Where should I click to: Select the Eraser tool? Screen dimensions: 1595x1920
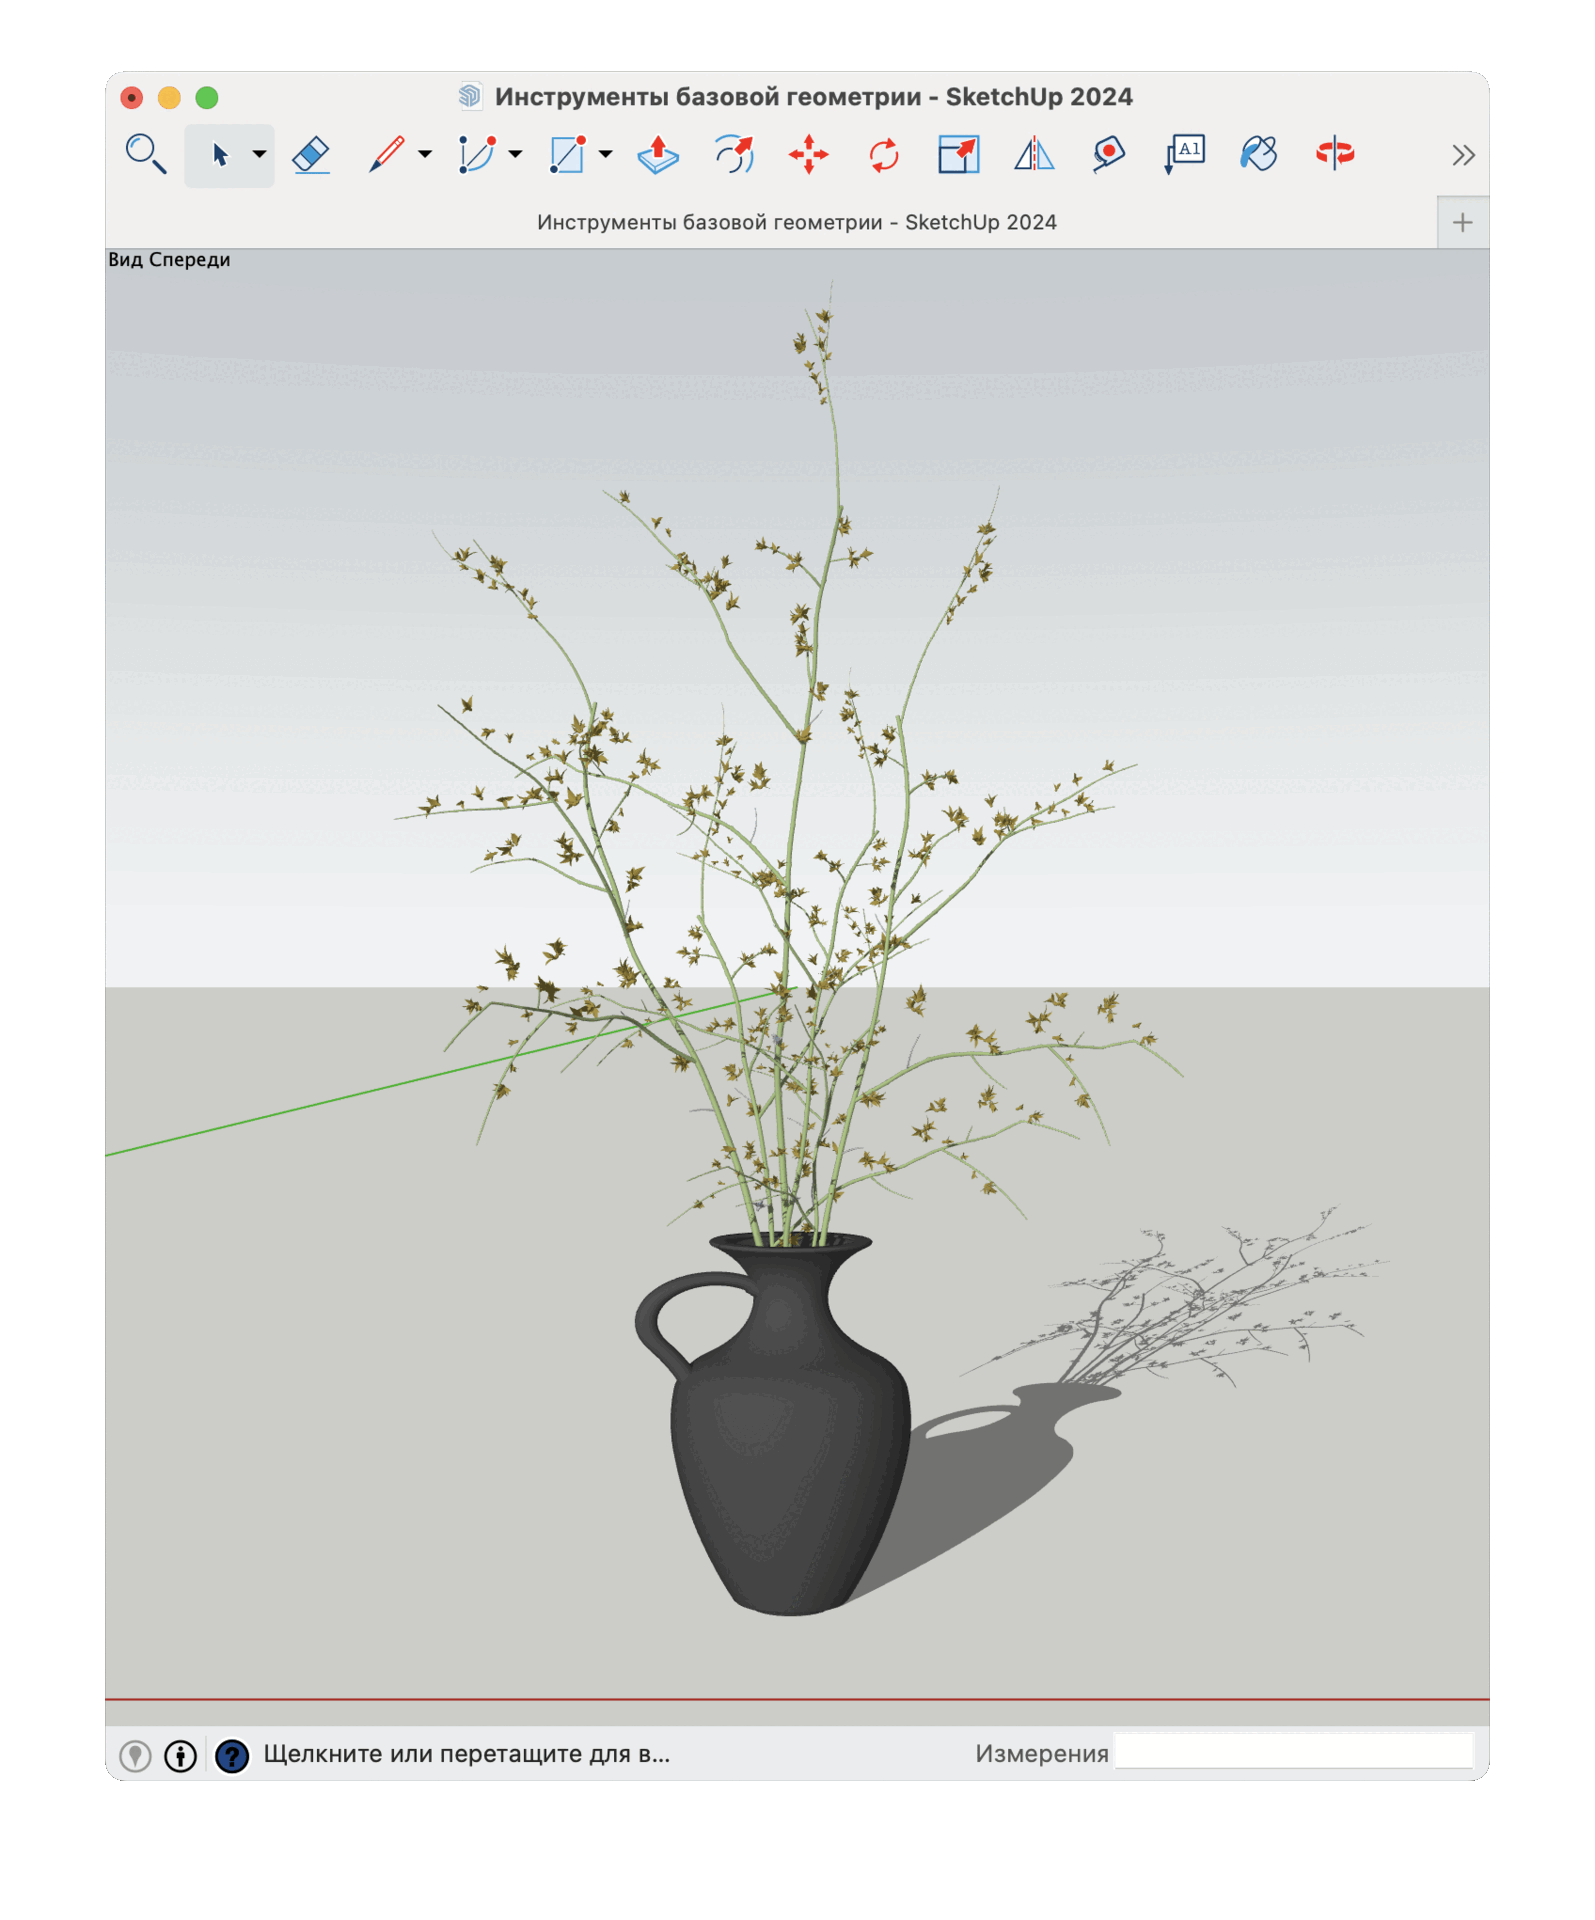[311, 155]
